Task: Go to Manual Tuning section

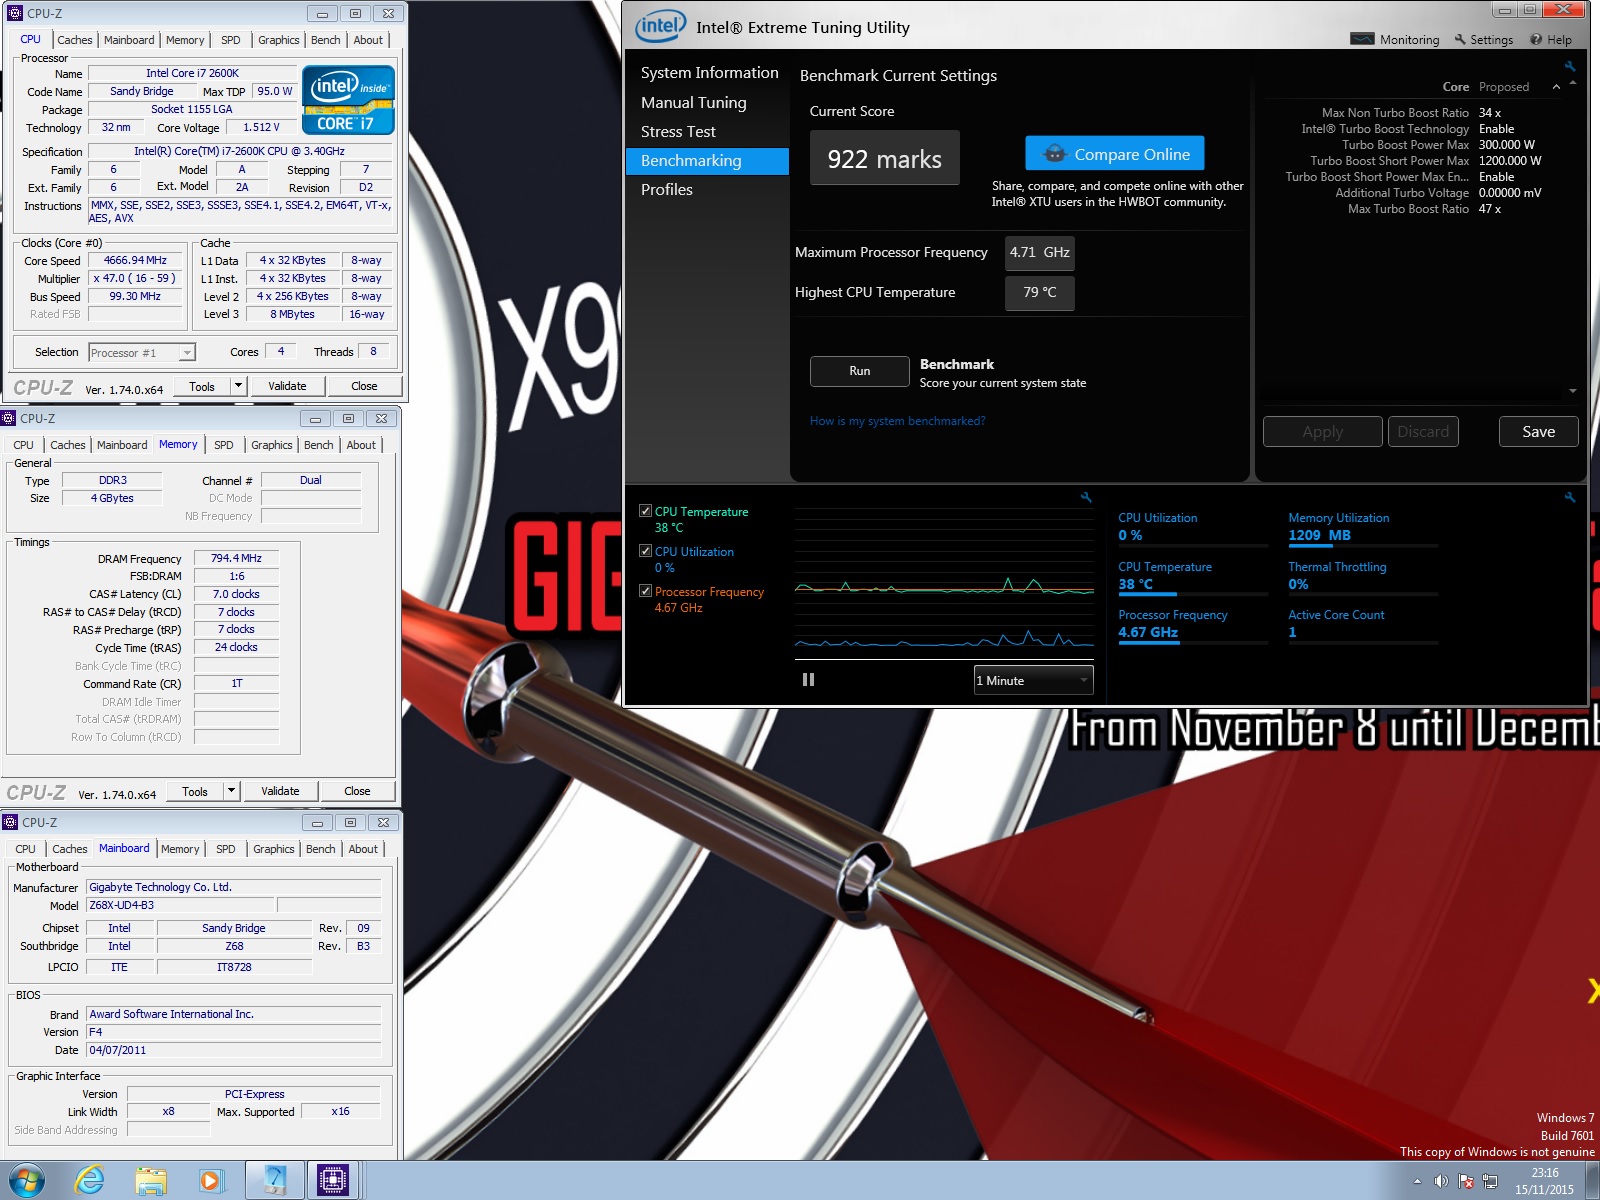Action: [x=693, y=102]
